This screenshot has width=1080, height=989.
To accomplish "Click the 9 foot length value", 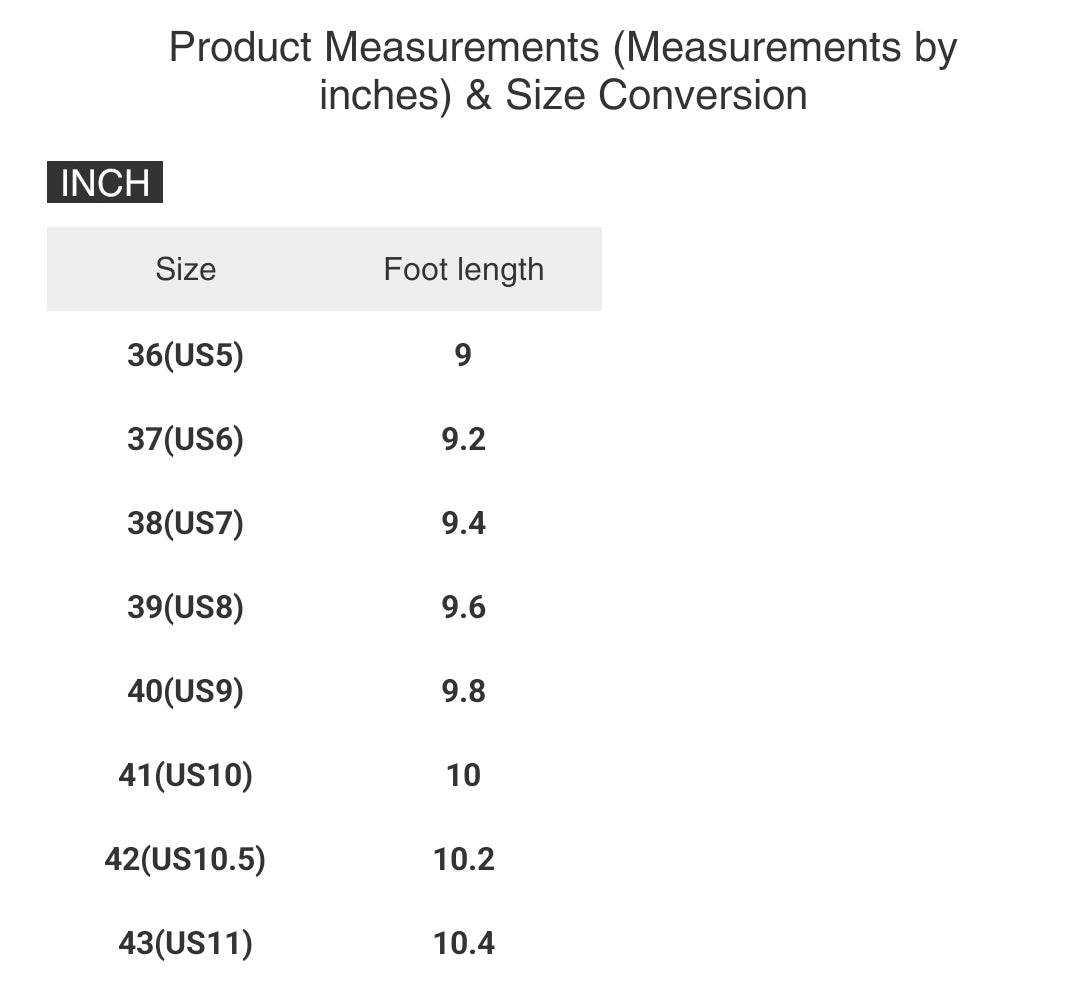I will 463,355.
